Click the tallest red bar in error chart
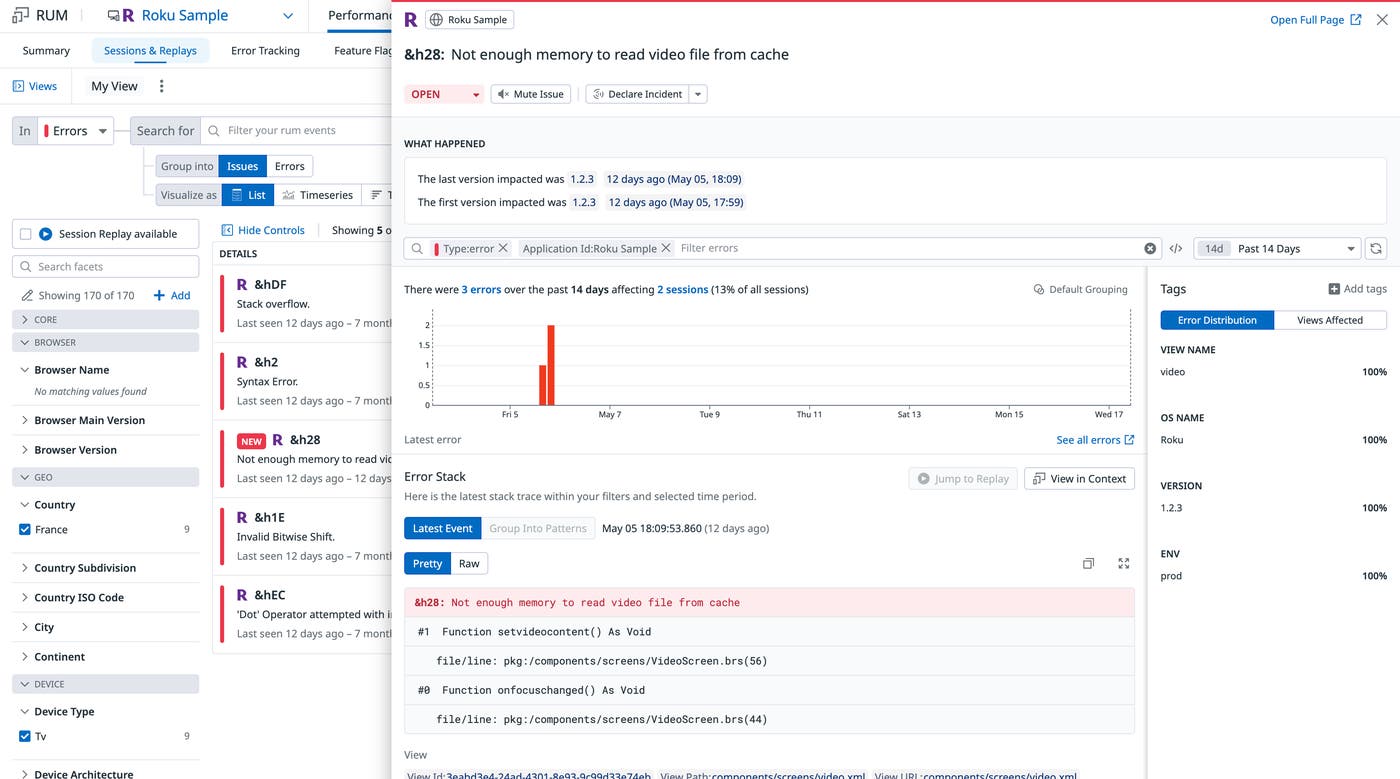This screenshot has height=779, width=1400. [551, 365]
